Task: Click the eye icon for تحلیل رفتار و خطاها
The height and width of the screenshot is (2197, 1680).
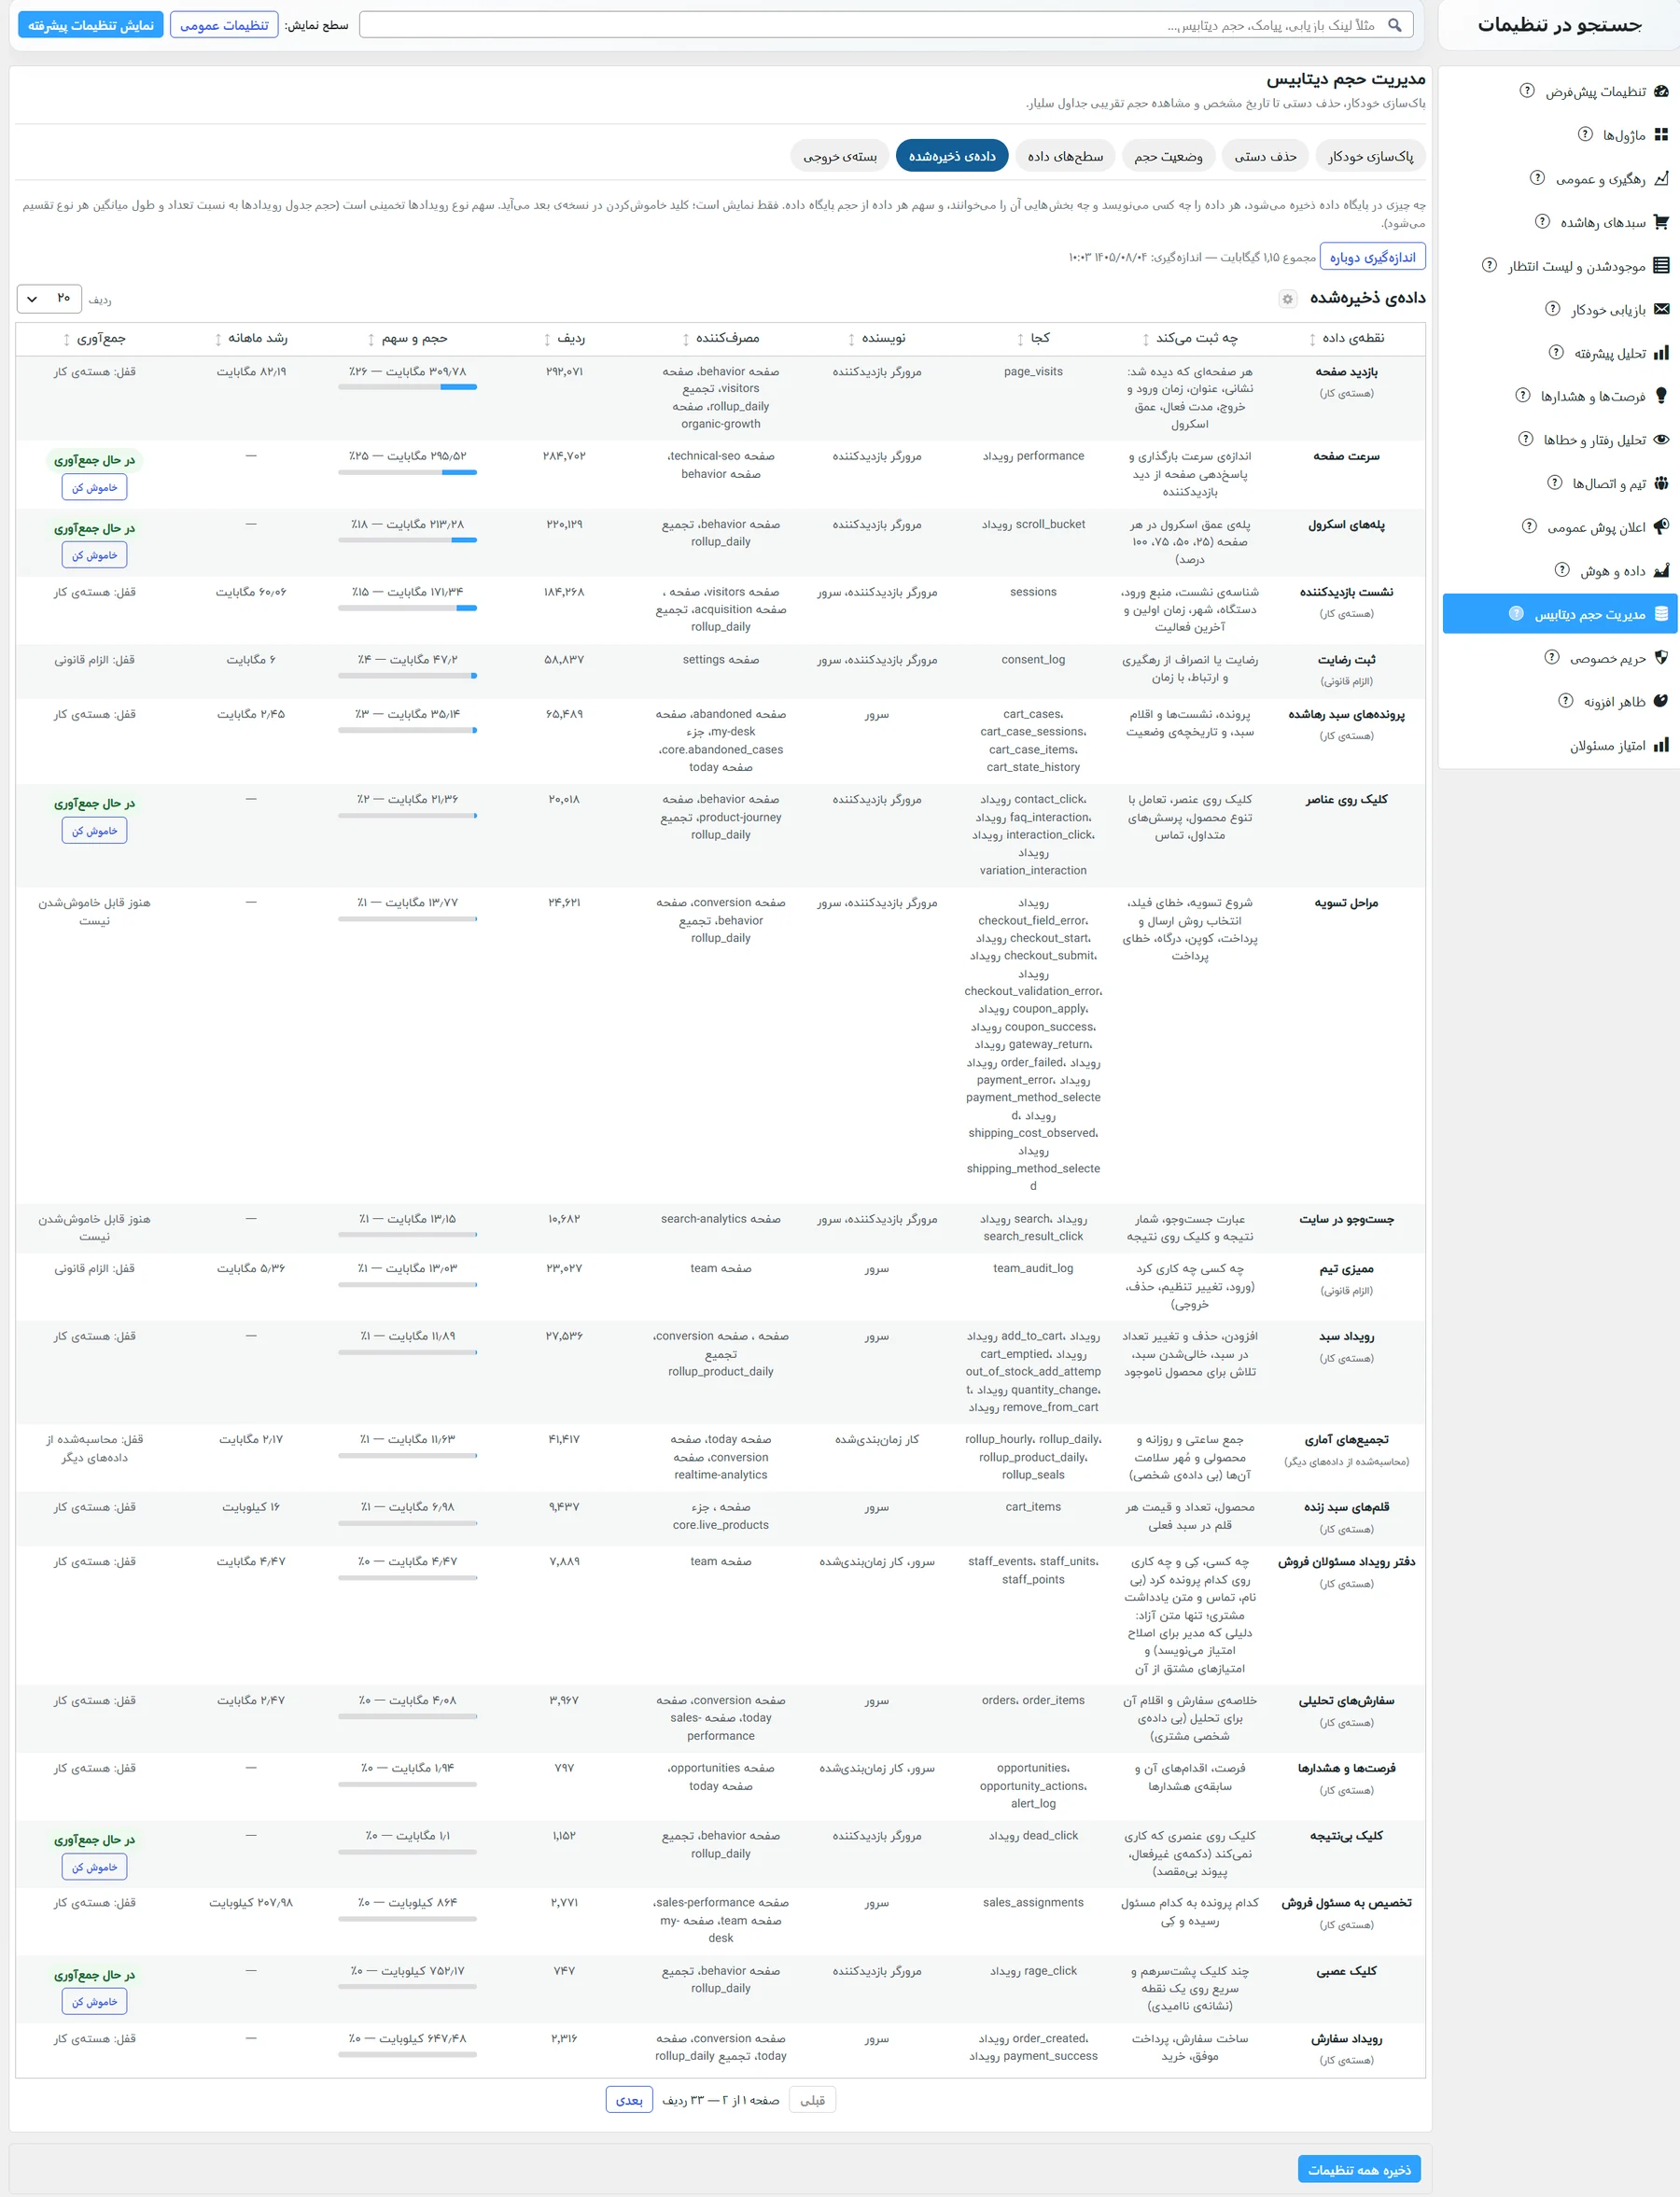Action: [1661, 440]
